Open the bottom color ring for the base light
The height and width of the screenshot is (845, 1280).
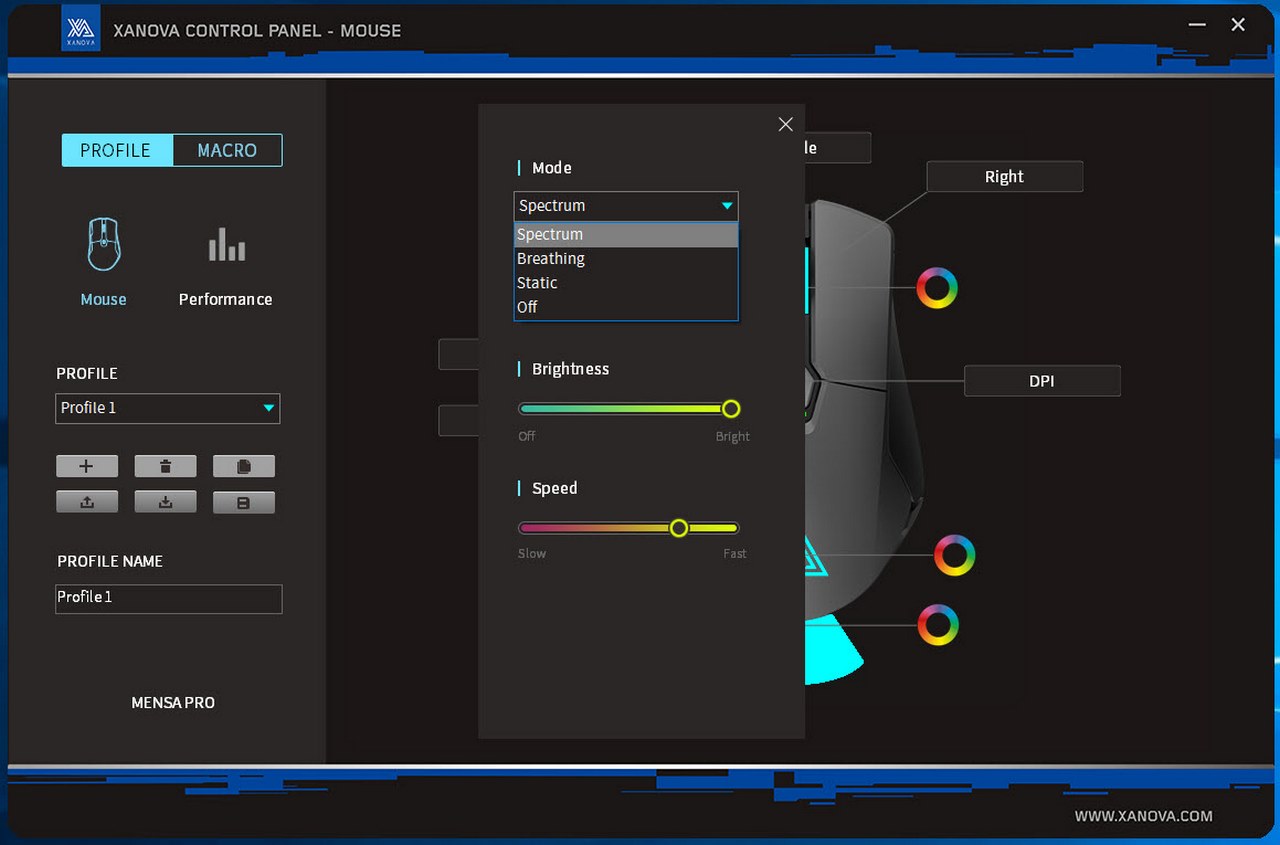point(938,624)
